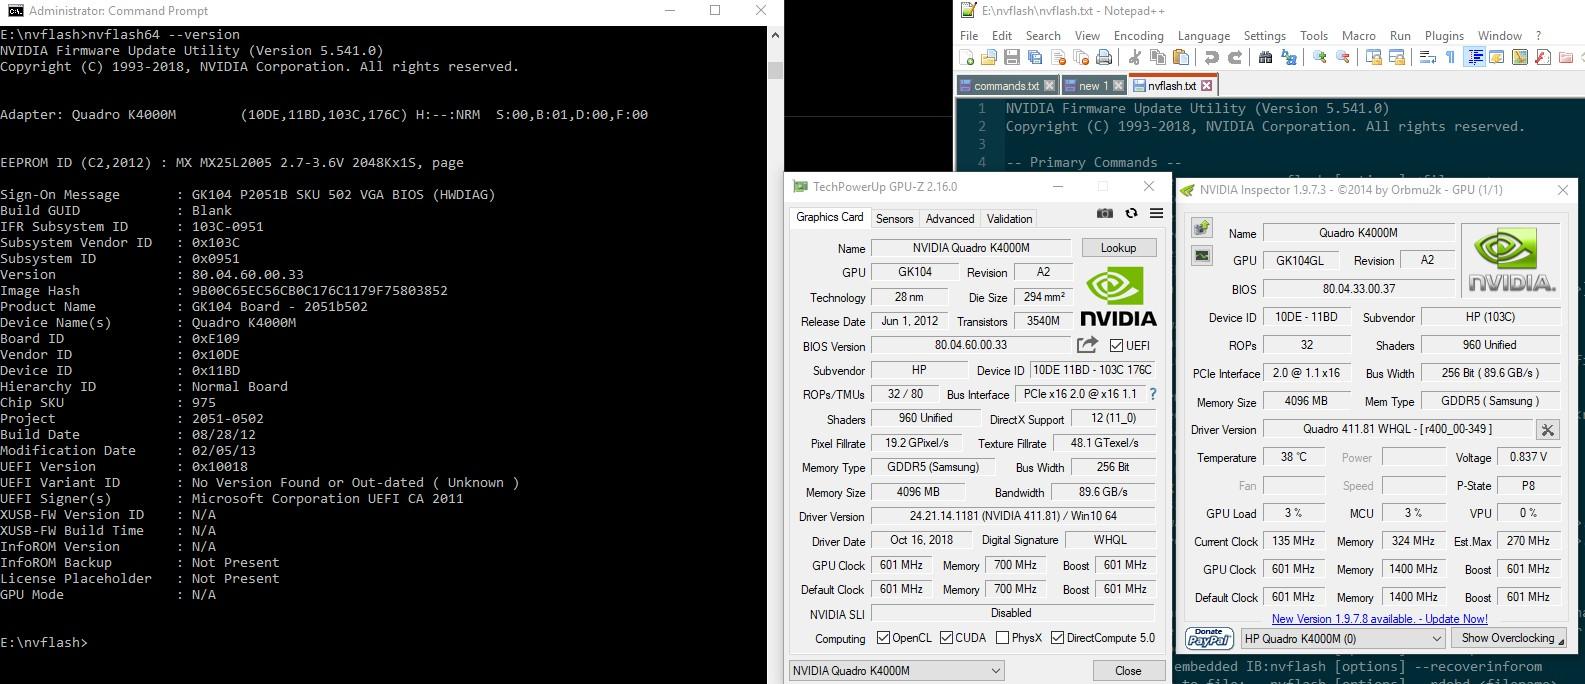This screenshot has width=1585, height=684.
Task: Click NVIDIA Inspector screenshot upload icon
Action: click(1202, 229)
